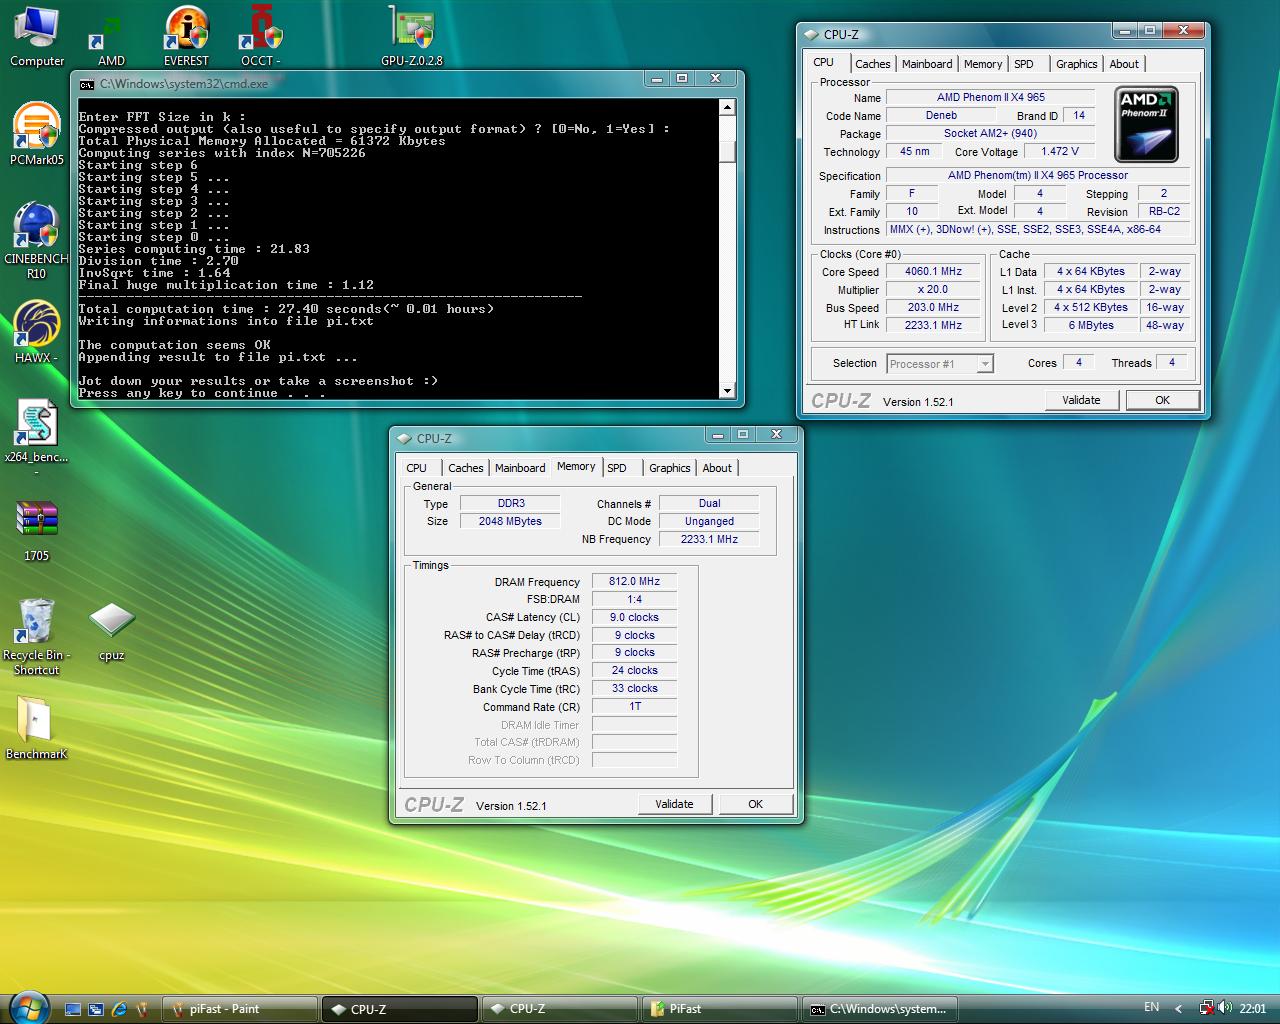Click cmd window scrollbar down arrow
The image size is (1280, 1024).
coord(727,391)
